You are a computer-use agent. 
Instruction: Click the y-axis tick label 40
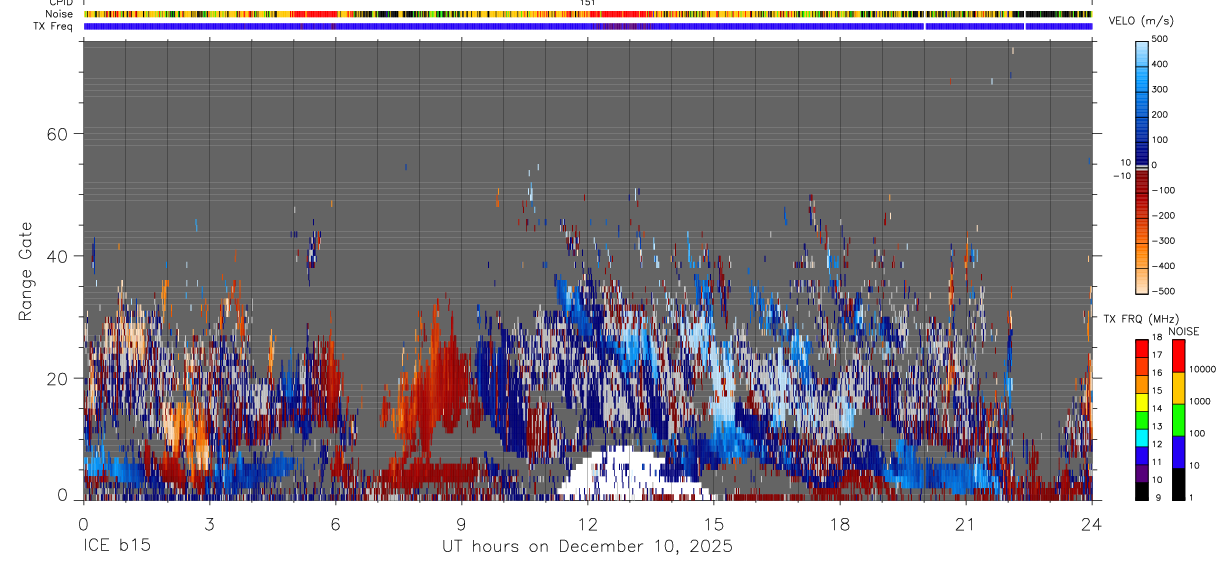coord(57,256)
